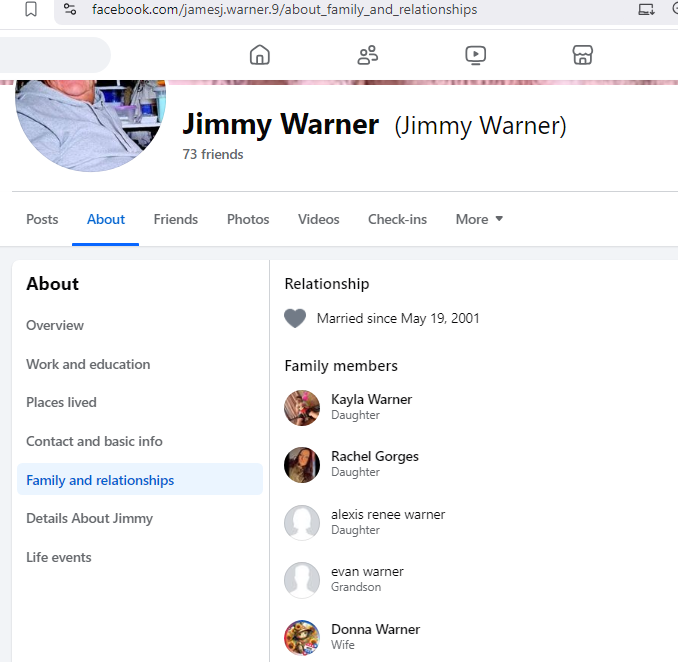Open Life events section

tap(59, 557)
